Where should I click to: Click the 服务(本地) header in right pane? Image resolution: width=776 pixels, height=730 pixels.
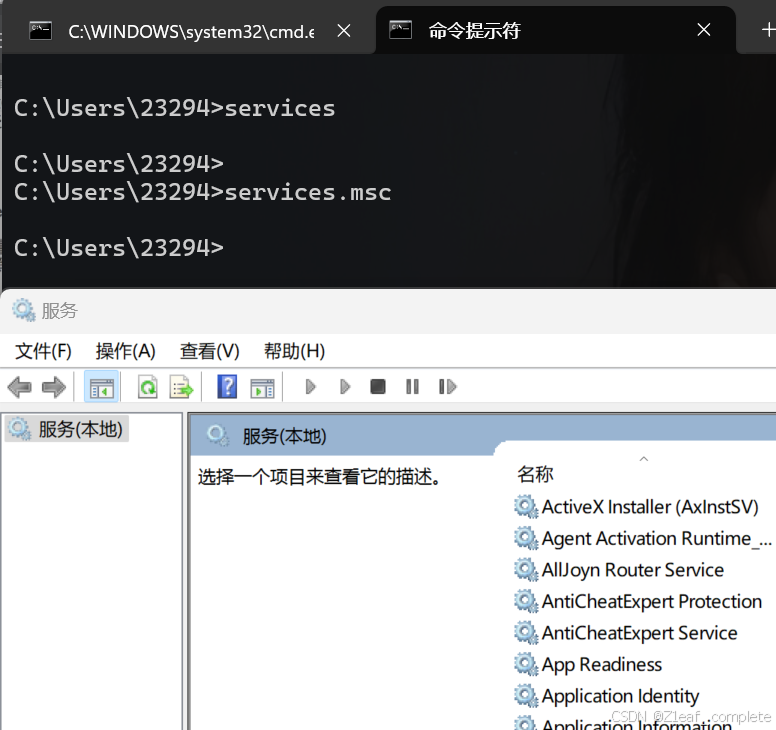tap(284, 437)
